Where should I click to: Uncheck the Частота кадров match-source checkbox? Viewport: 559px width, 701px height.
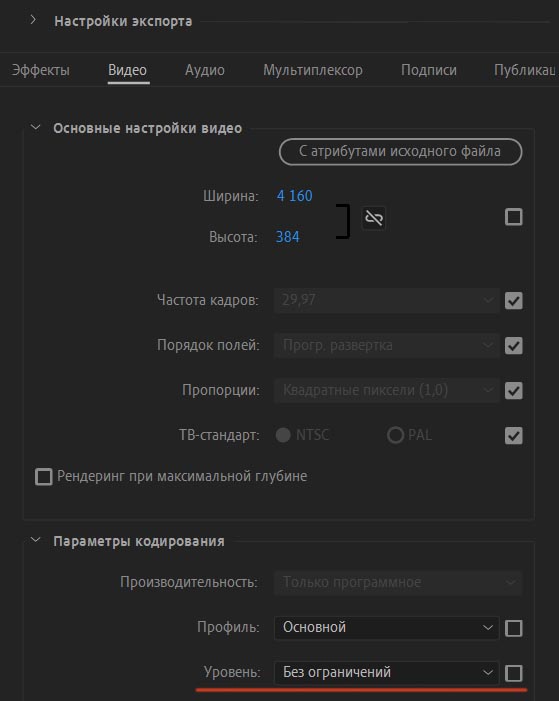point(513,300)
